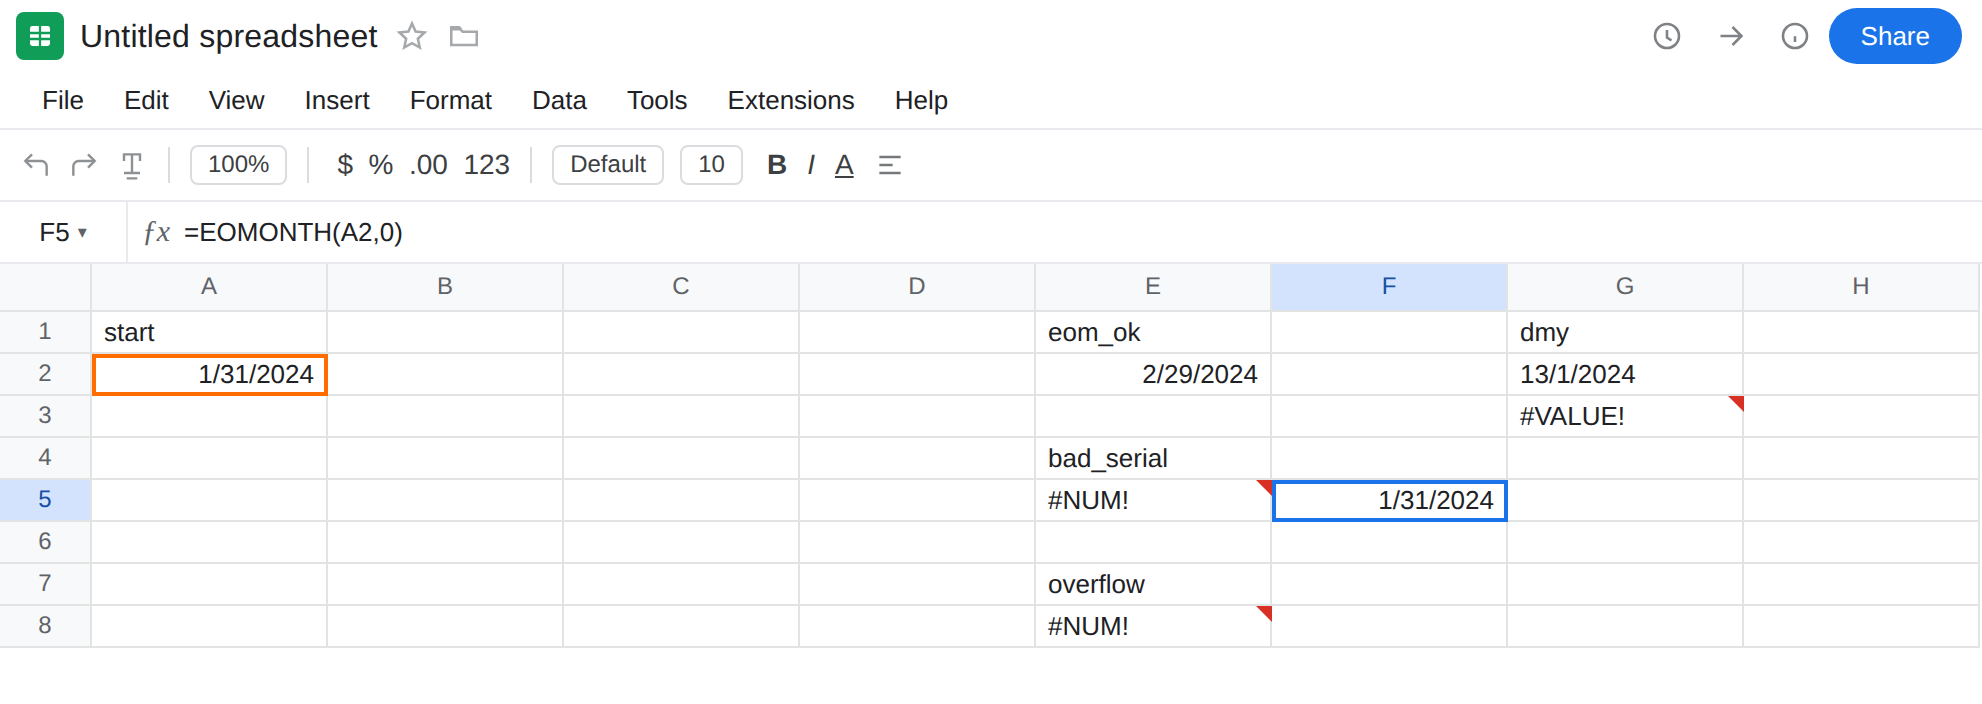Select row 3 header

click(x=45, y=416)
